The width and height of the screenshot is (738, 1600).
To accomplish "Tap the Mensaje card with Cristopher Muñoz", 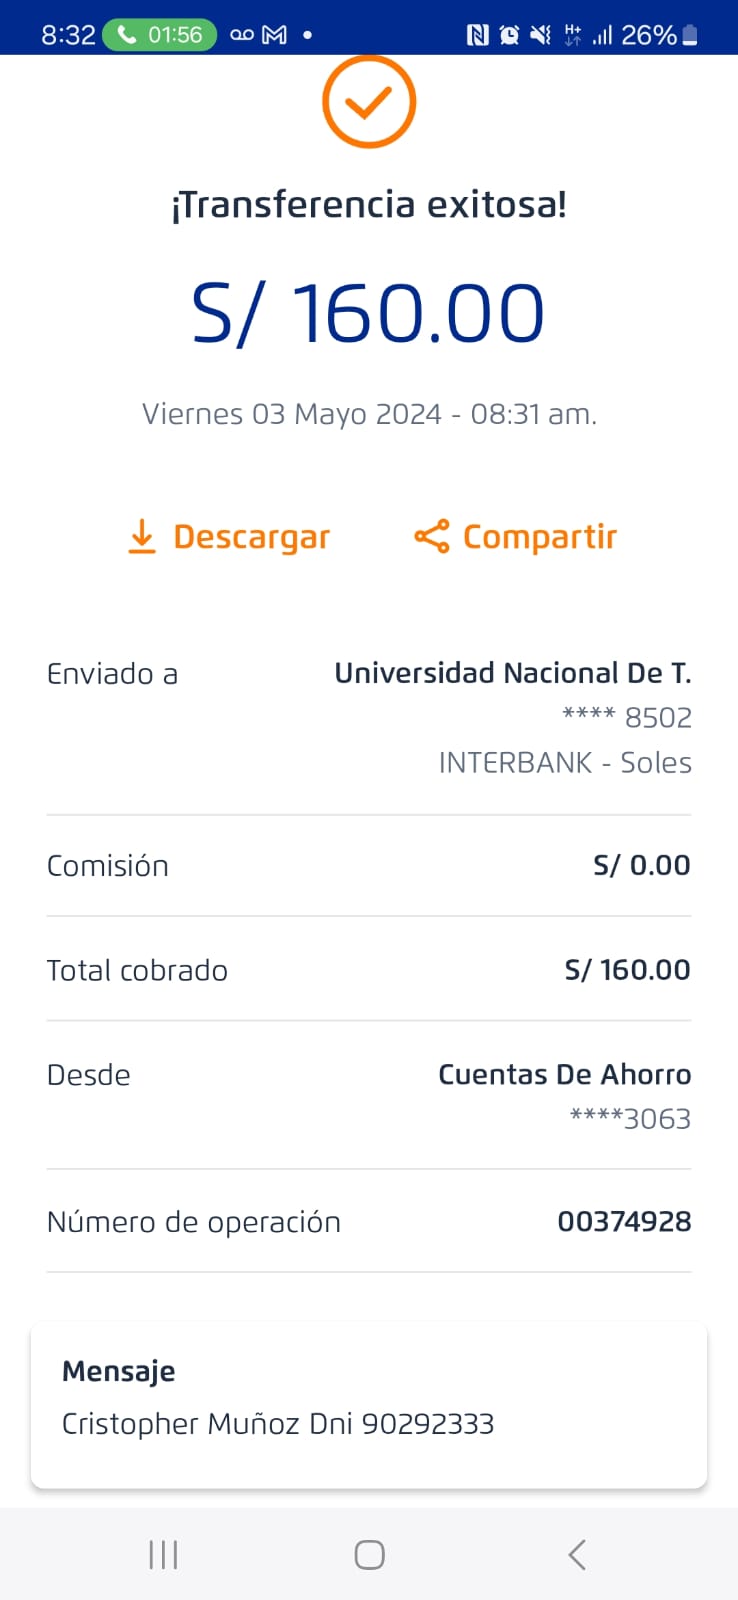I will (369, 1404).
